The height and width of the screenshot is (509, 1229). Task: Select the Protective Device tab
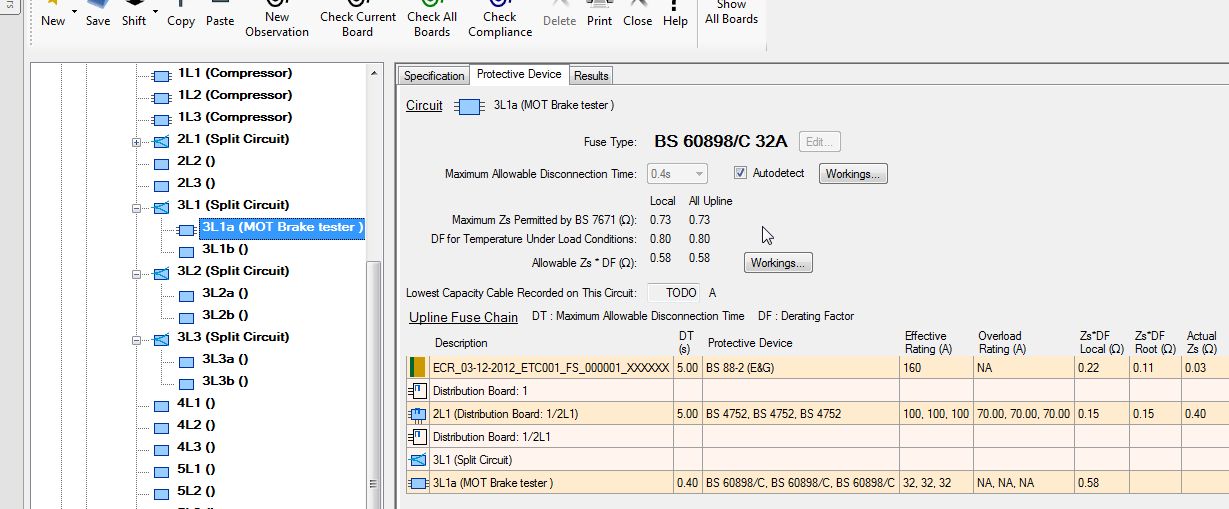pyautogui.click(x=519, y=74)
